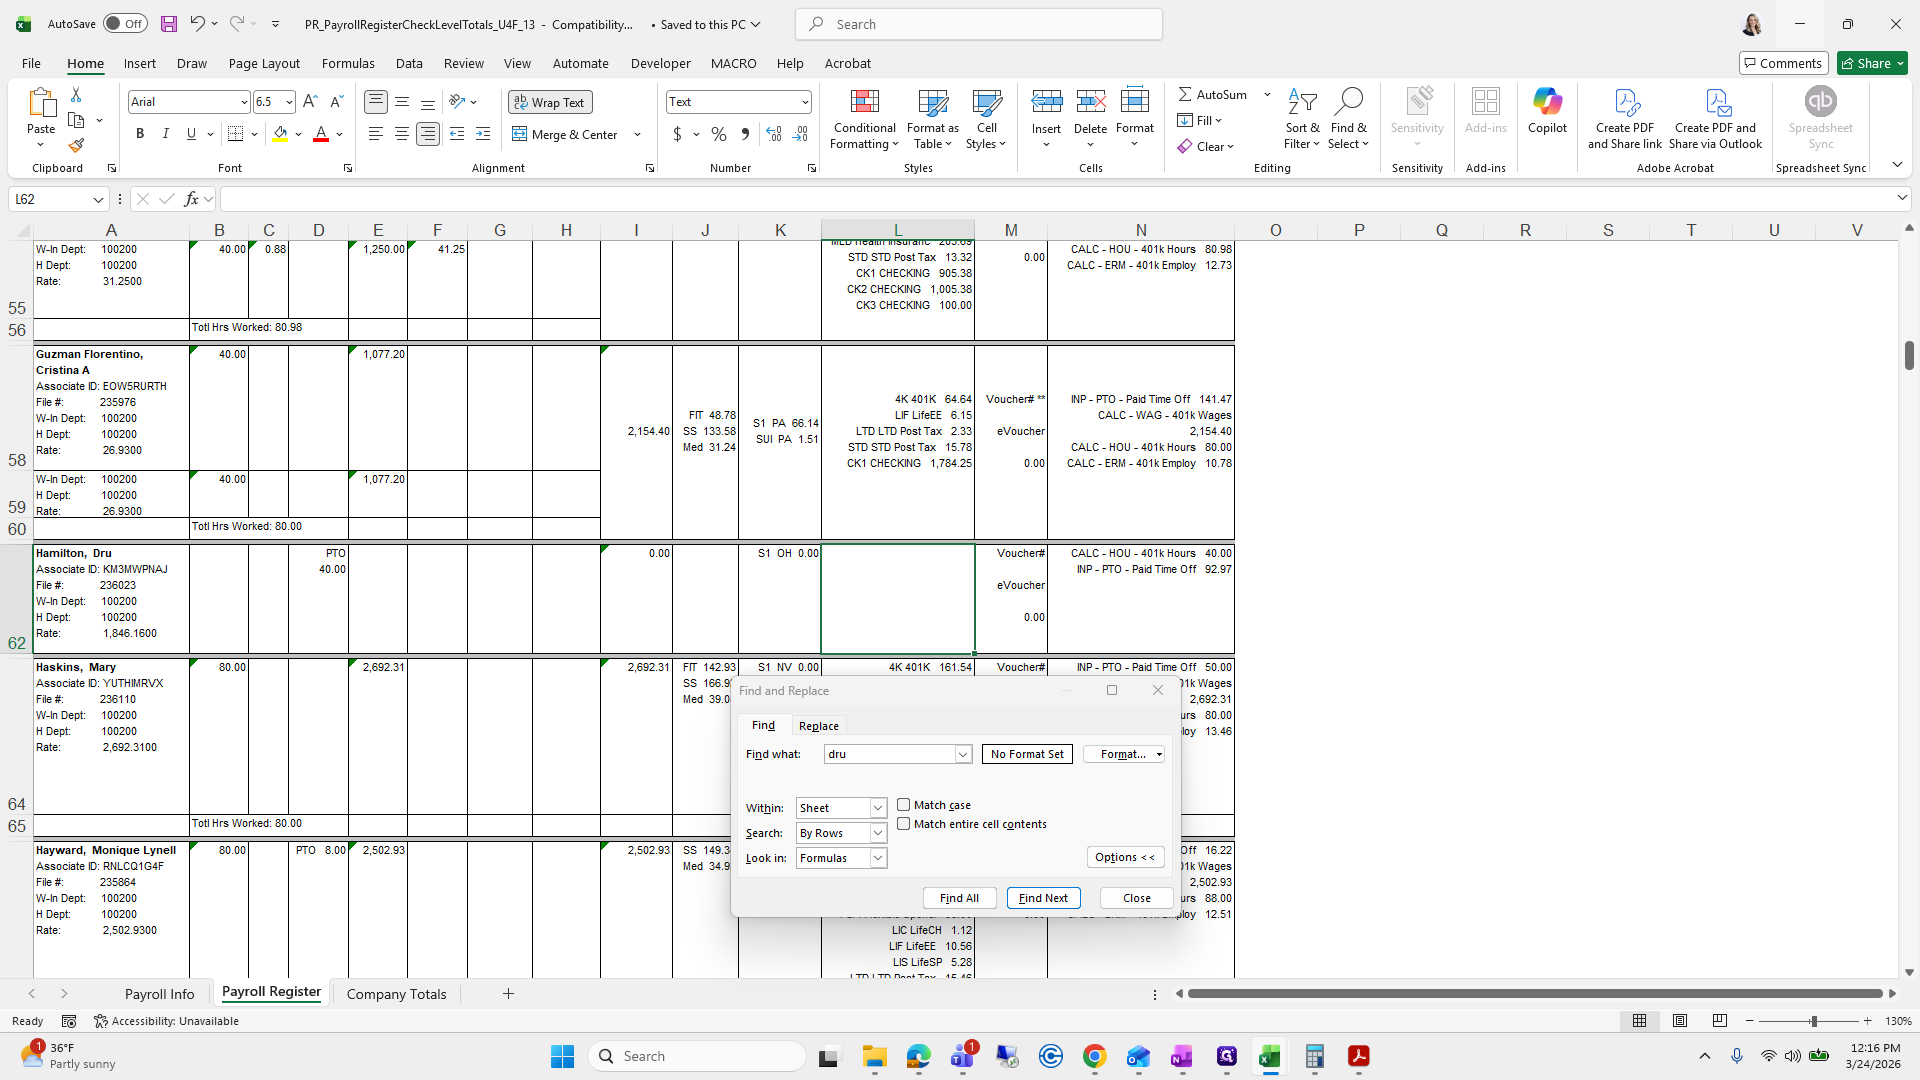Viewport: 1920px width, 1080px height.
Task: Toggle the AutoSave switch
Action: [x=125, y=24]
